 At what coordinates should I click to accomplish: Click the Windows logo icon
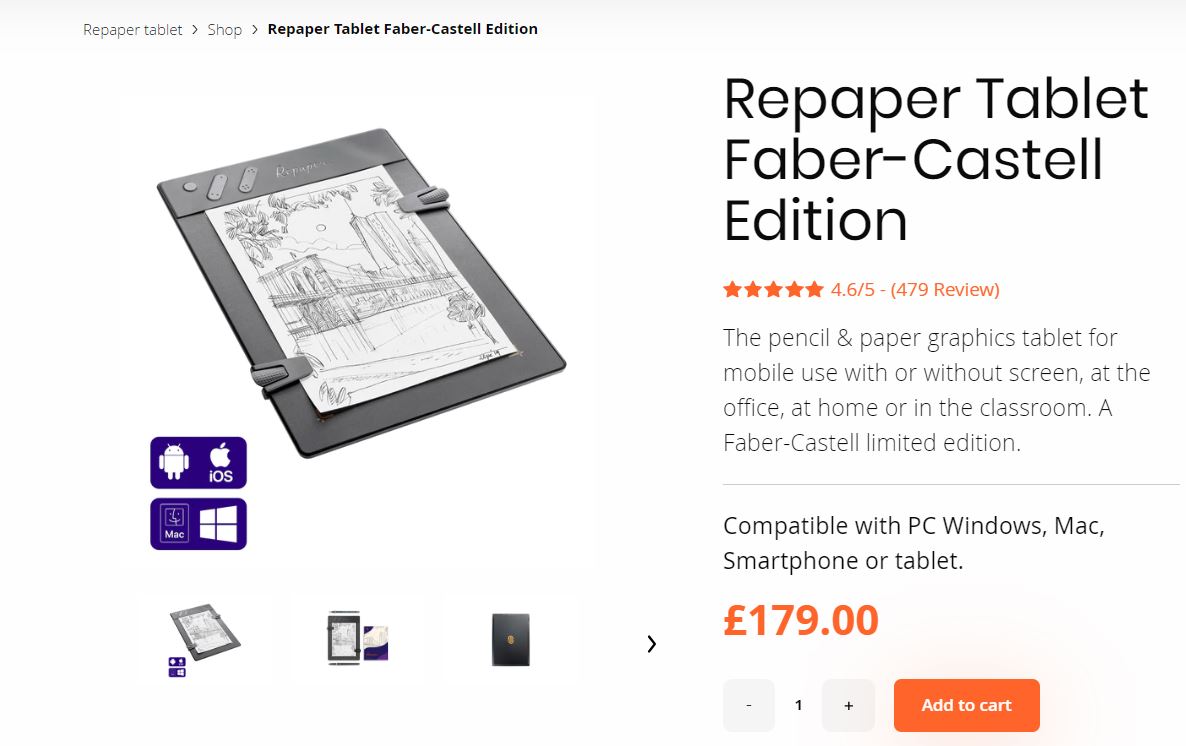click(x=218, y=524)
